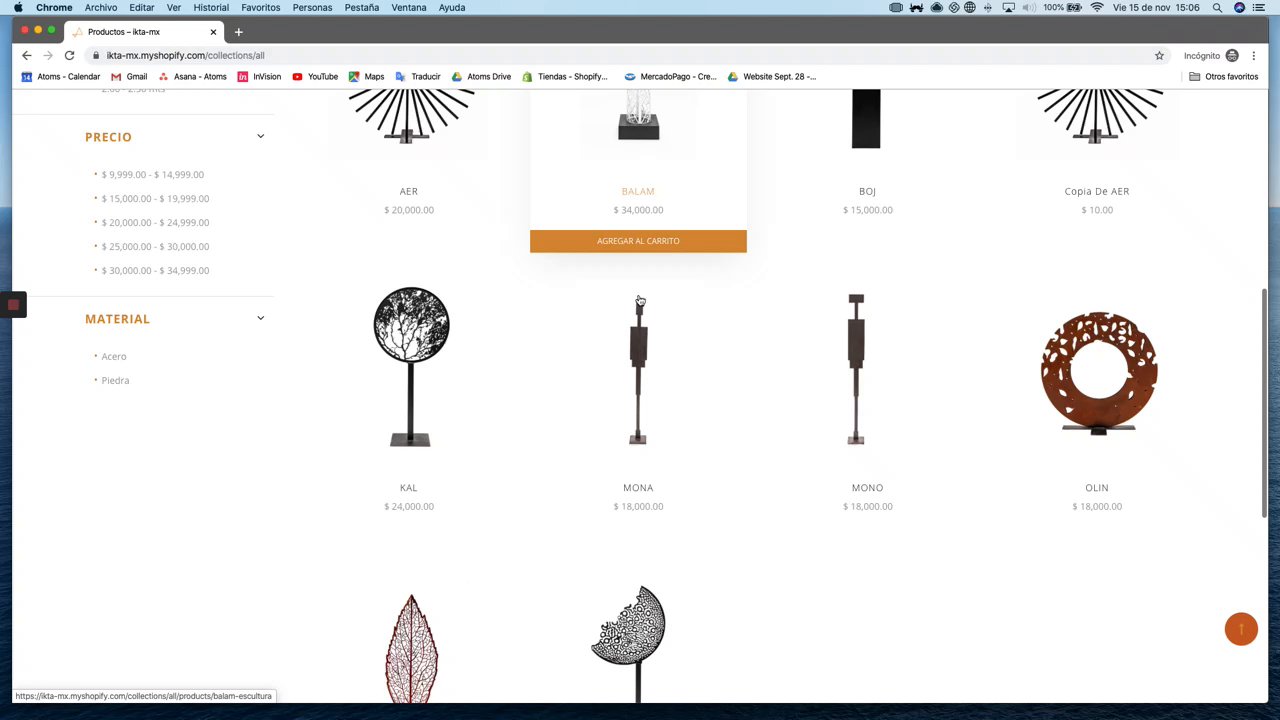
Task: Click the page vertical scrollbar thumb
Action: click(1264, 403)
